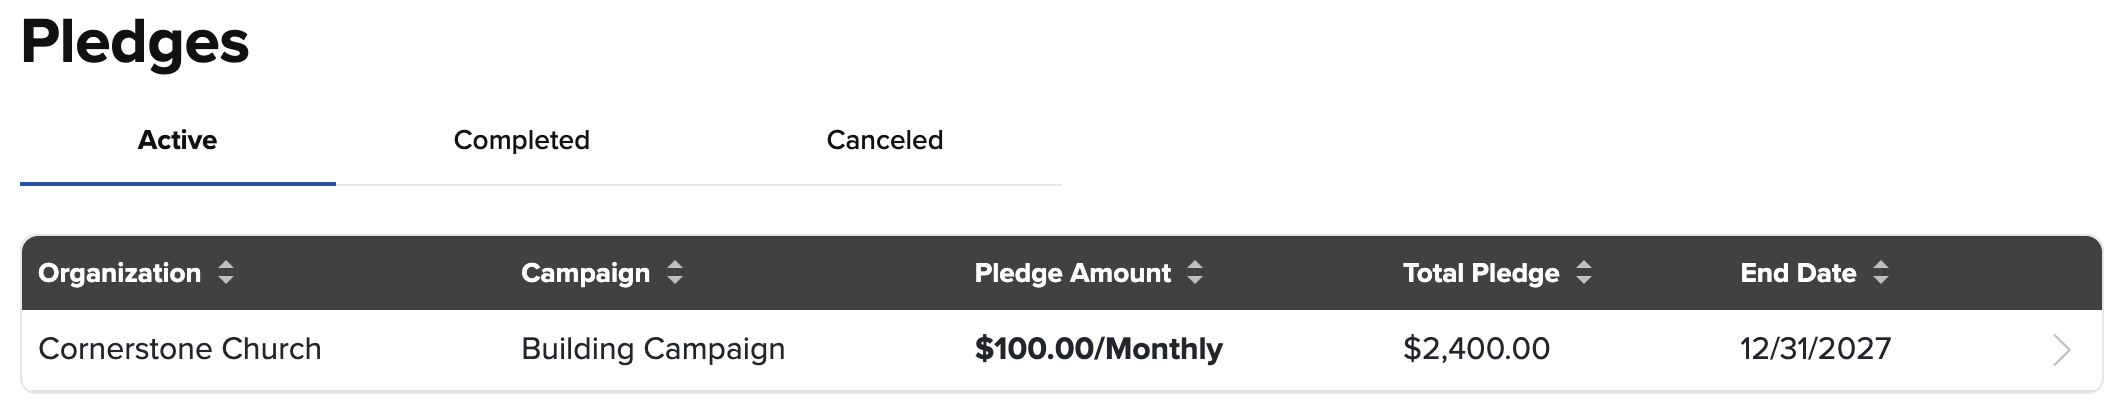Click the Pledge Amount header label
2128x406 pixels.
(1072, 273)
